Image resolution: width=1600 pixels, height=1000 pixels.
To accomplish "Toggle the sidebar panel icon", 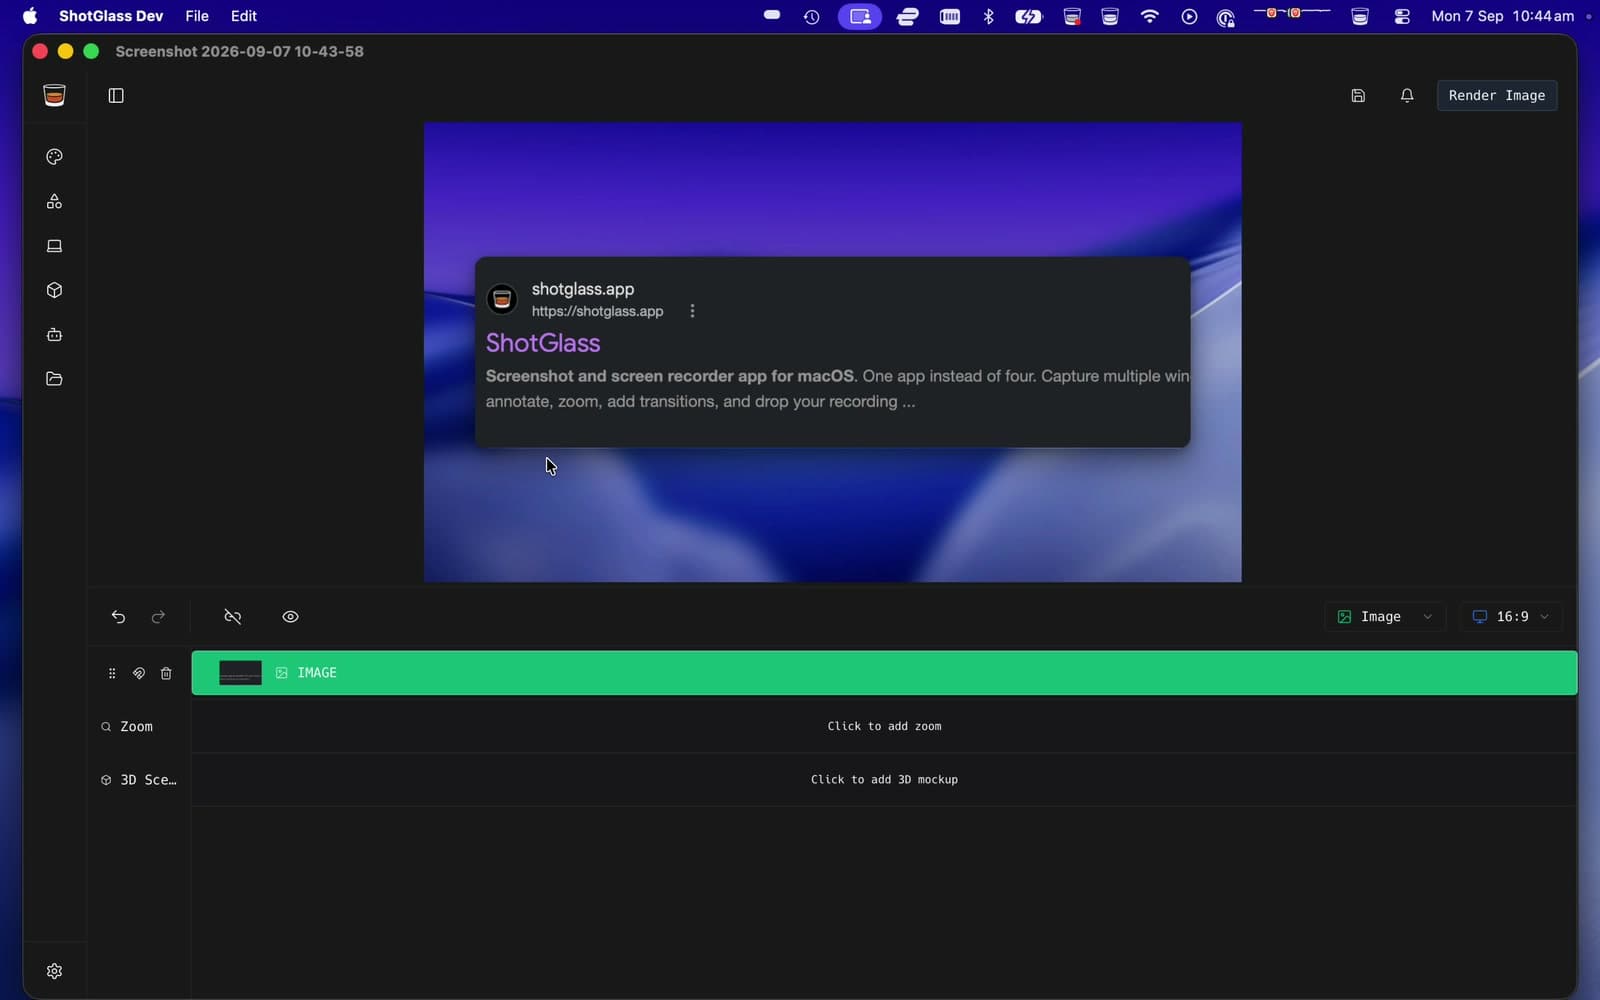I will (116, 96).
